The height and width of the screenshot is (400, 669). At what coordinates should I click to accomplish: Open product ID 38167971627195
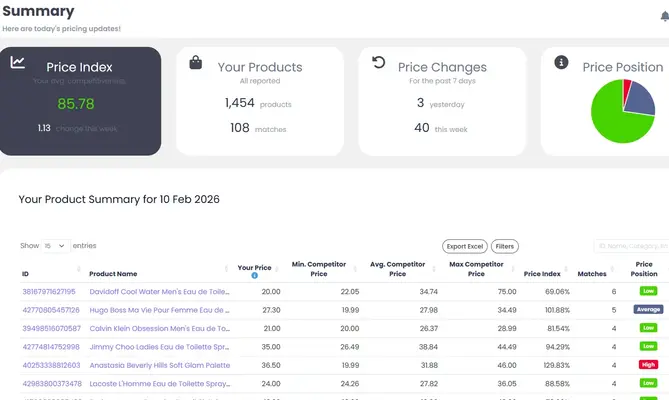click(x=49, y=292)
